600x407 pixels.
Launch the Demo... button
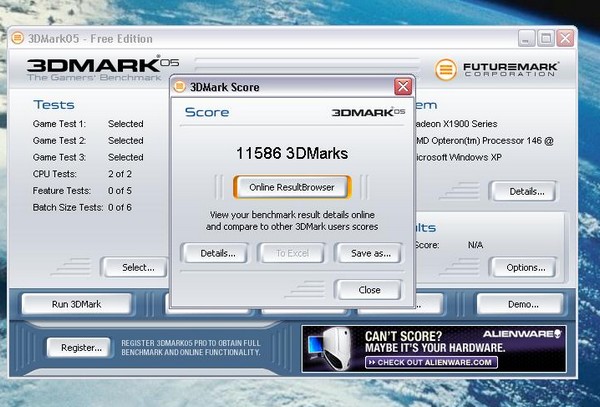coord(522,304)
